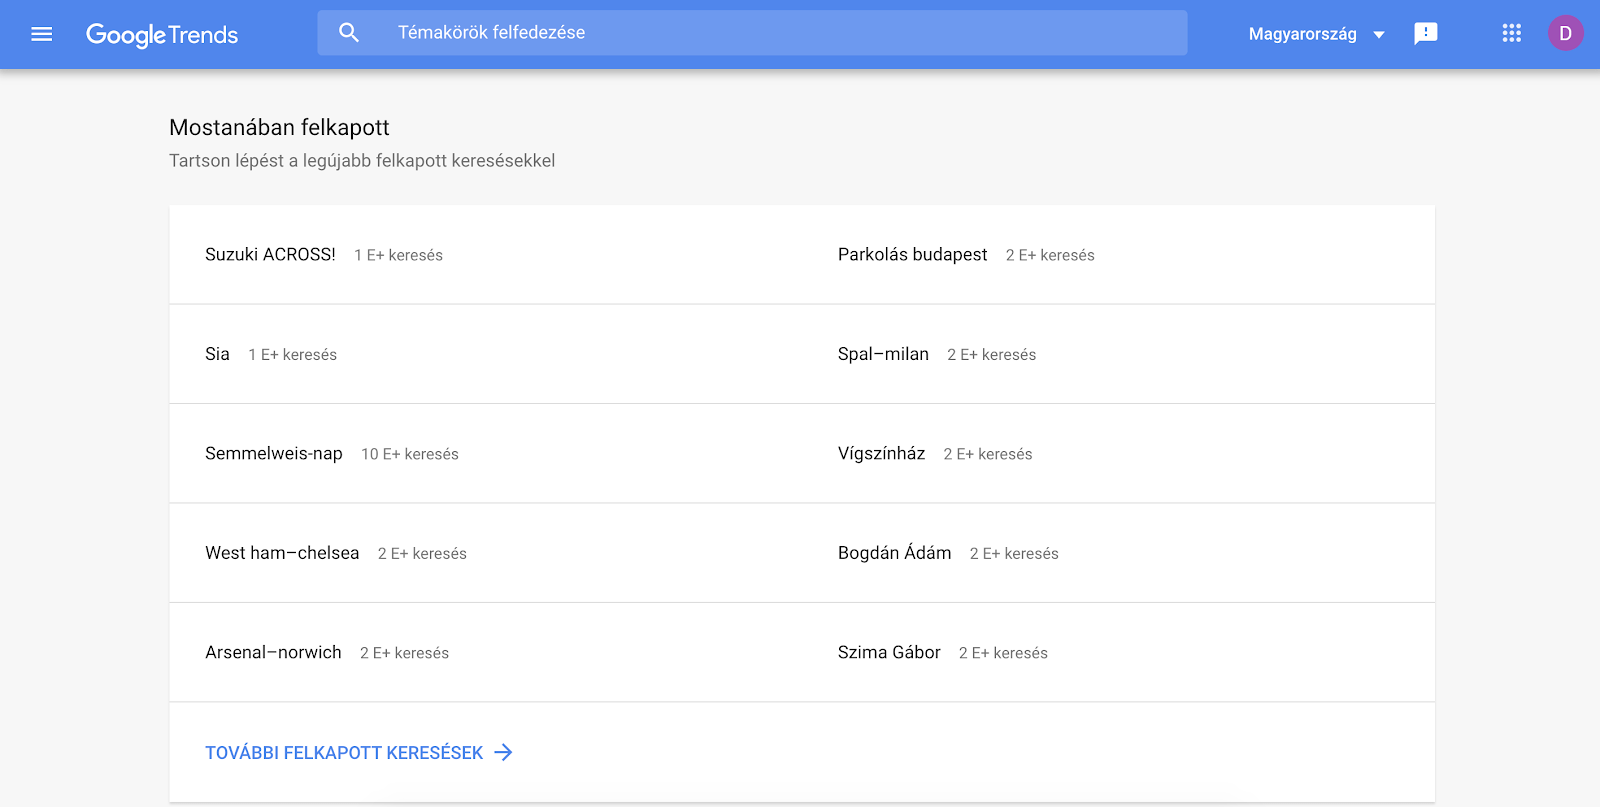Open the Semmelweis-nap trend entry
The height and width of the screenshot is (807, 1600).
tap(274, 454)
